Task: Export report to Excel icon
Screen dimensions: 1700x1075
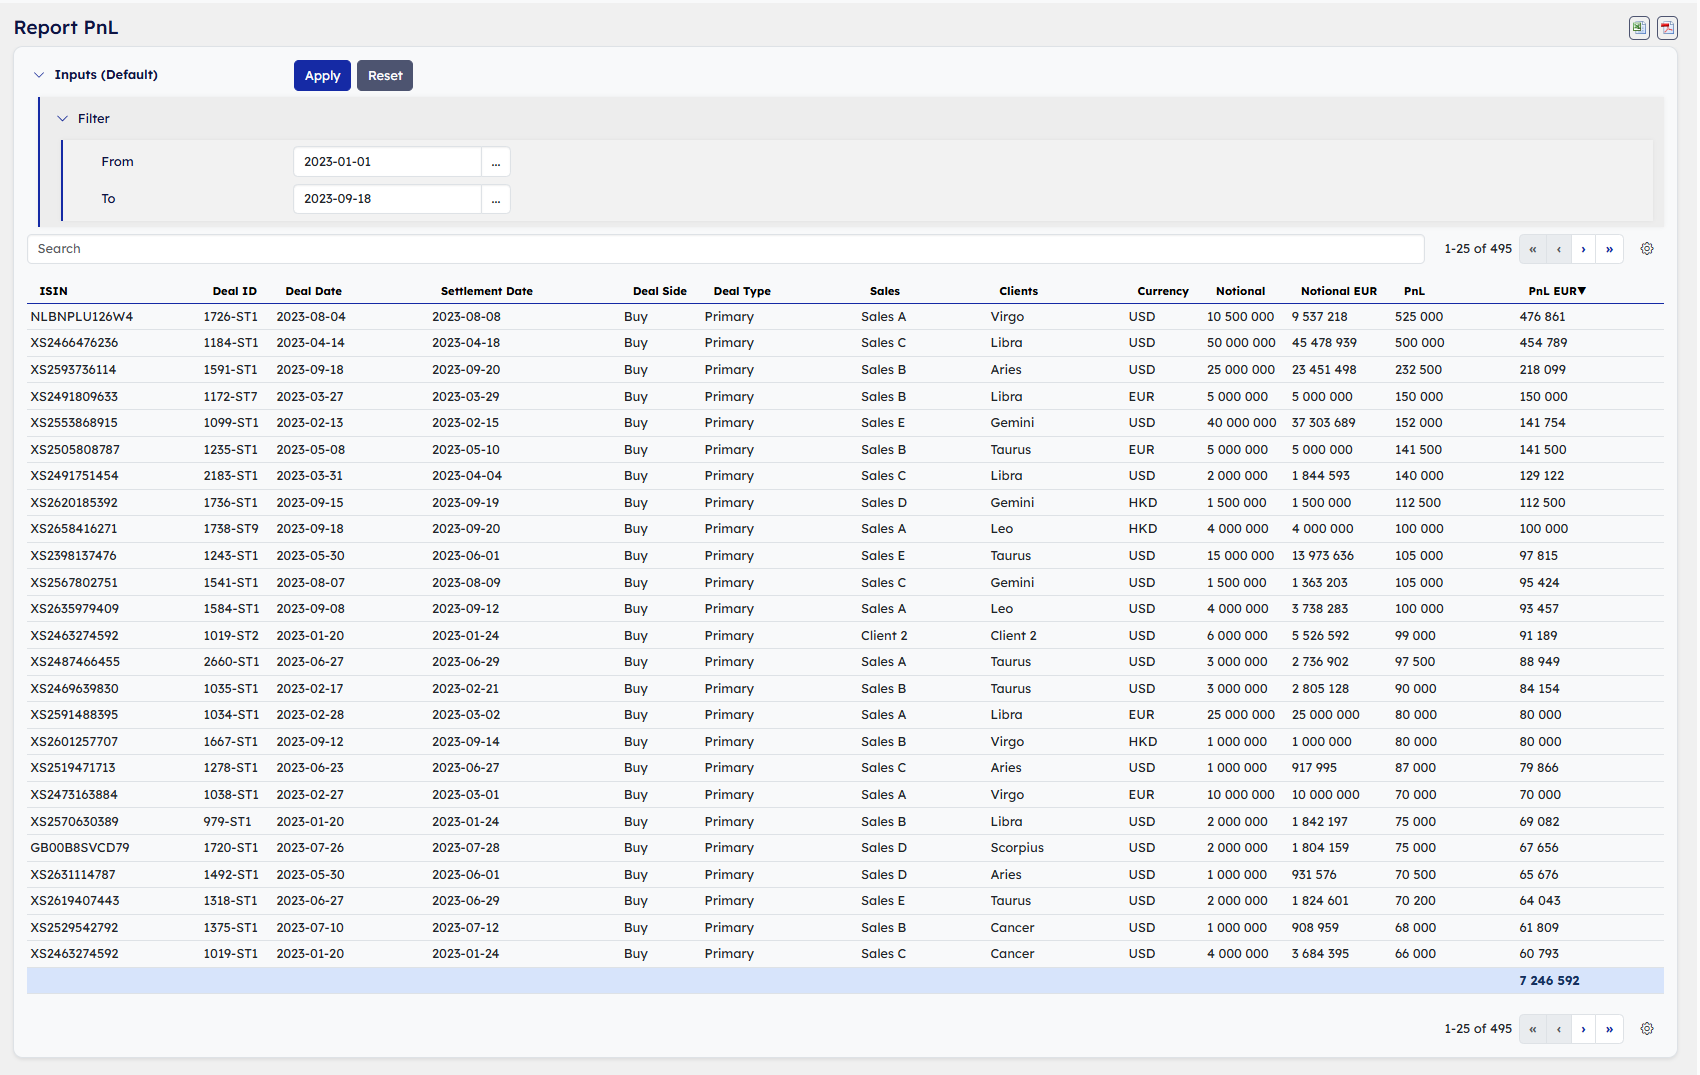Action: [x=1639, y=28]
